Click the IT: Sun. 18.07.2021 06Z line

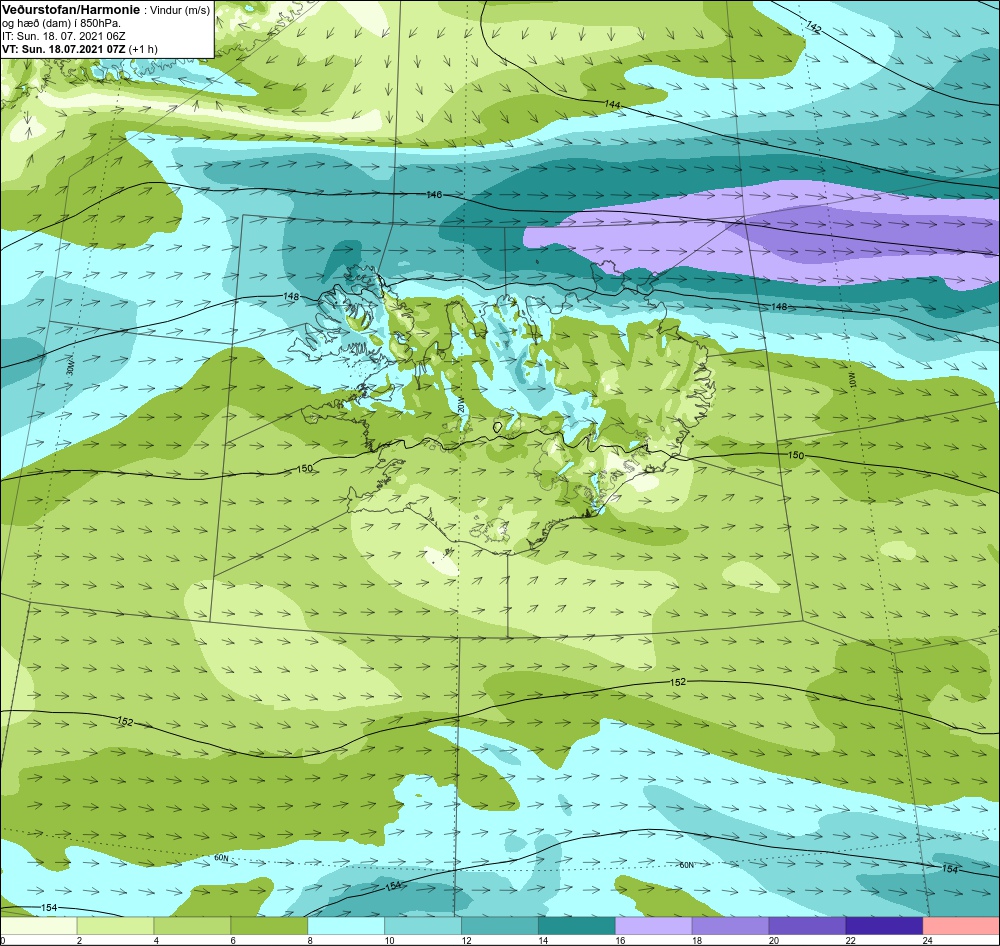(x=64, y=36)
